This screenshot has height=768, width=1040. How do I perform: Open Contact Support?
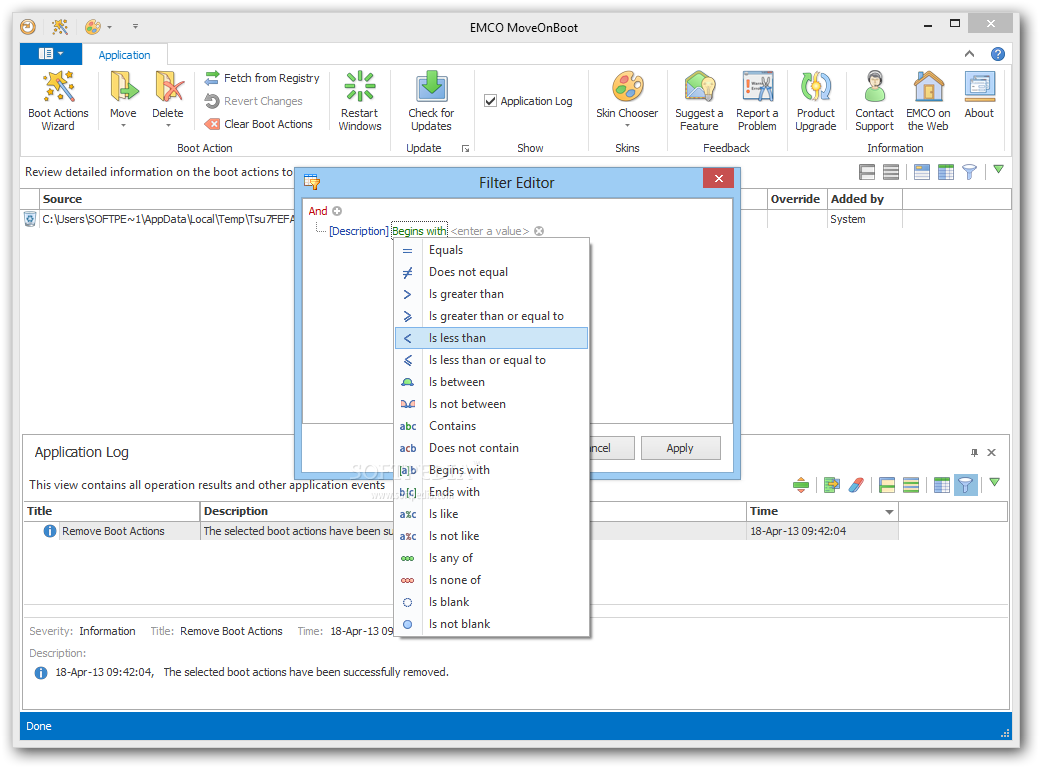tap(874, 101)
